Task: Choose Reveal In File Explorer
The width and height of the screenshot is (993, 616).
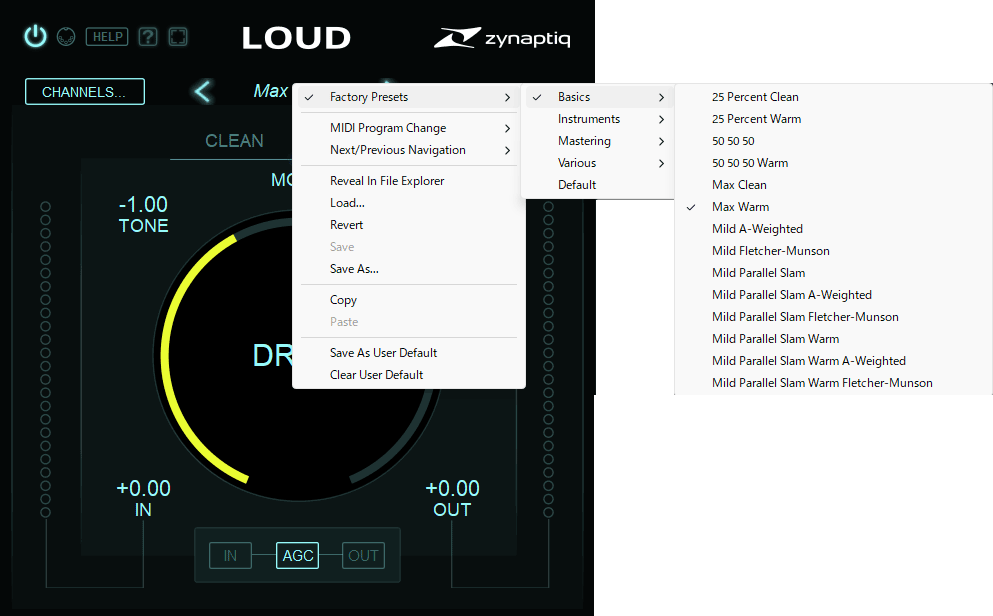Action: pos(409,181)
